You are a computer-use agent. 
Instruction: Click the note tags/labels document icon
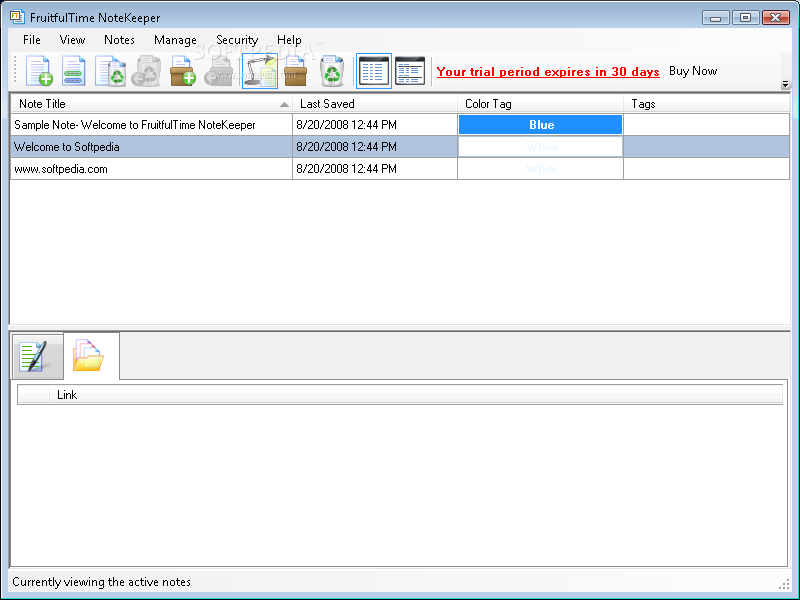pos(73,71)
